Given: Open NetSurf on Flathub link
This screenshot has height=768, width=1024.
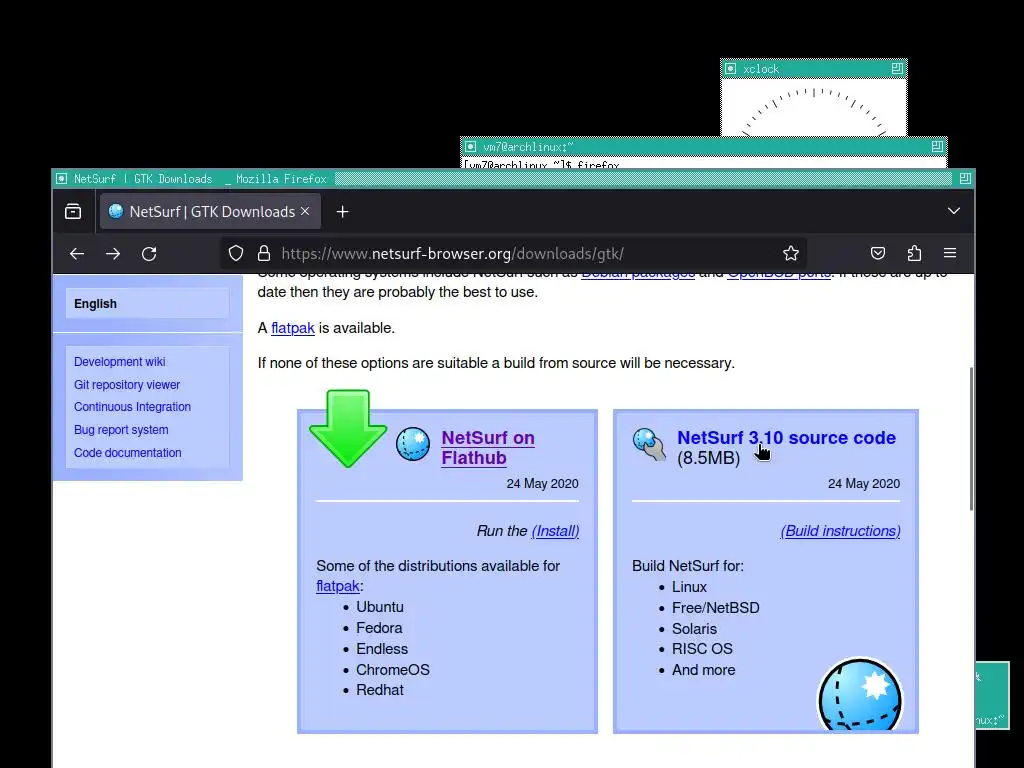Looking at the screenshot, I should pyautogui.click(x=488, y=447).
